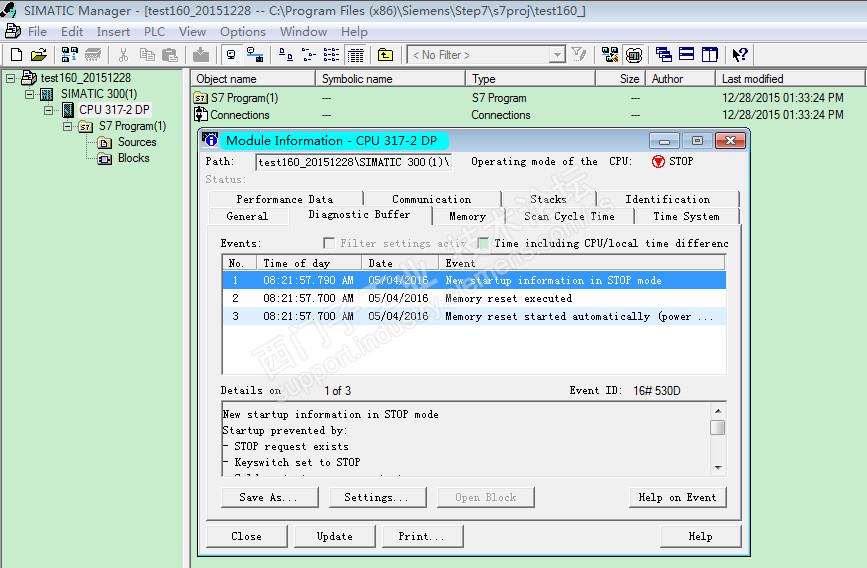Viewport: 867px width, 568px height.
Task: Click the filter funnel icon
Action: click(579, 54)
